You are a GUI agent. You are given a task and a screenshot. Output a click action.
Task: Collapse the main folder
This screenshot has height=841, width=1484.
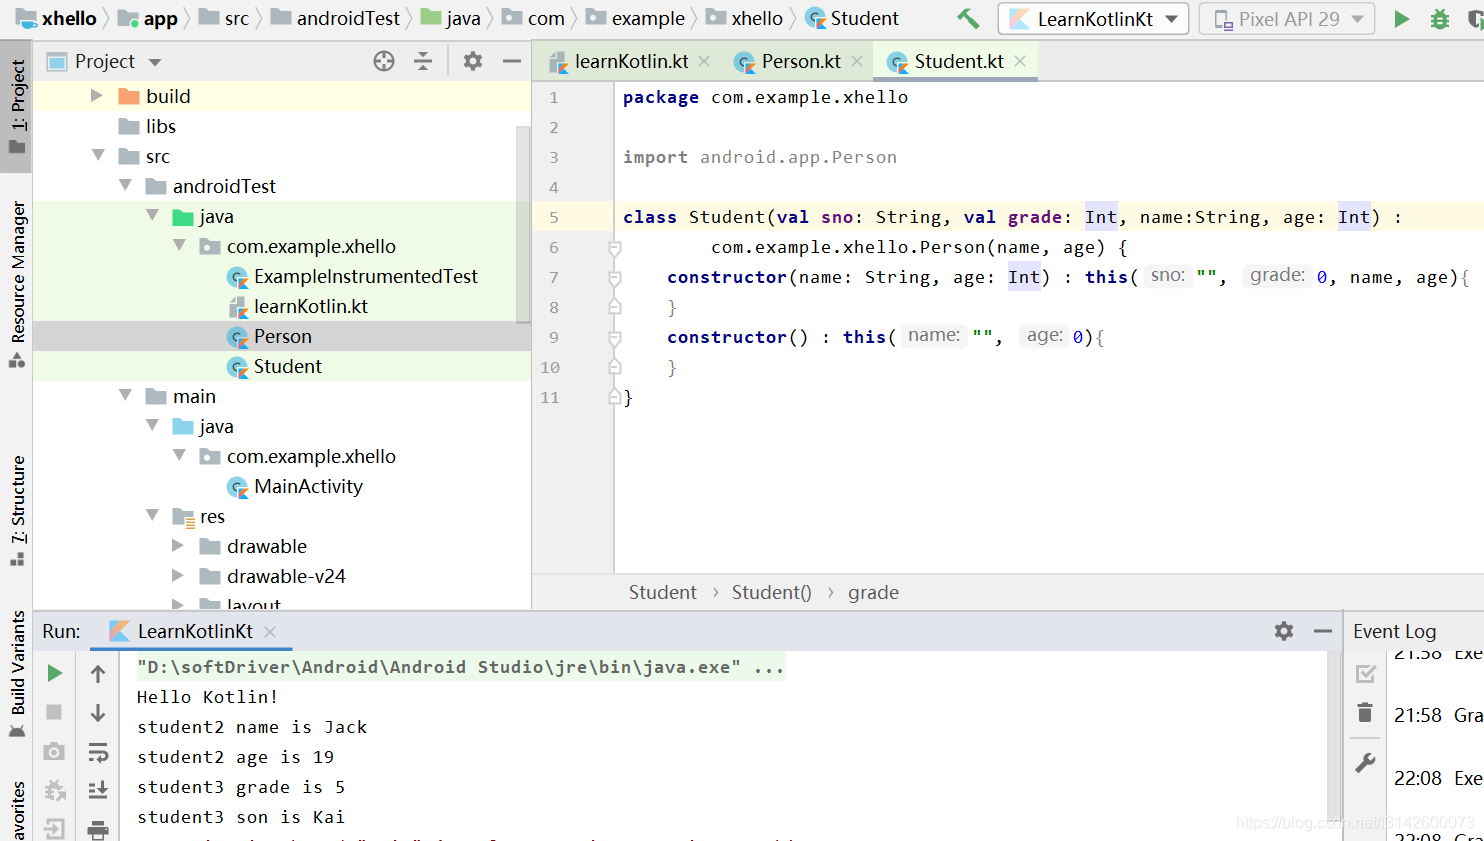125,395
